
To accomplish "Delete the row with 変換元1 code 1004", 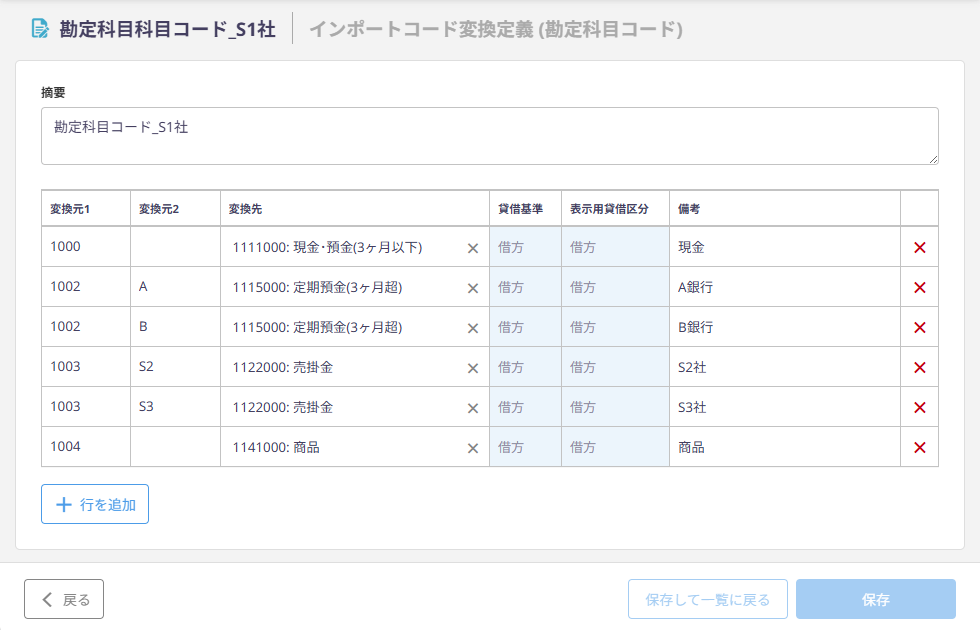I will click(919, 448).
